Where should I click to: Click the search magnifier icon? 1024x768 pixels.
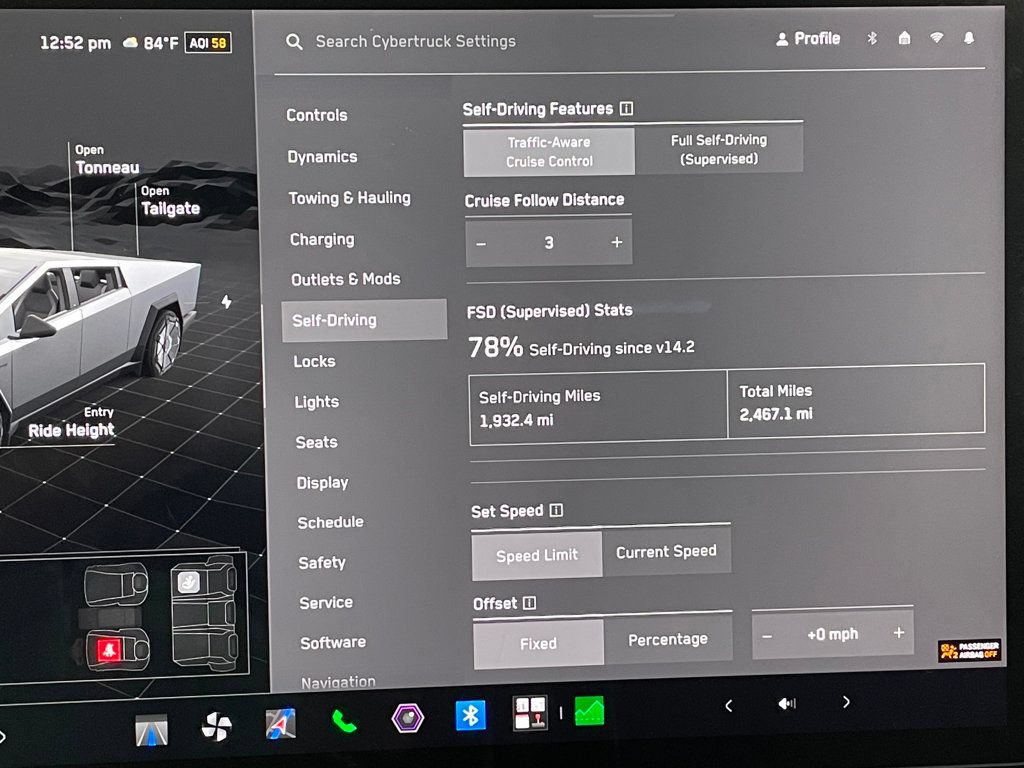point(294,42)
